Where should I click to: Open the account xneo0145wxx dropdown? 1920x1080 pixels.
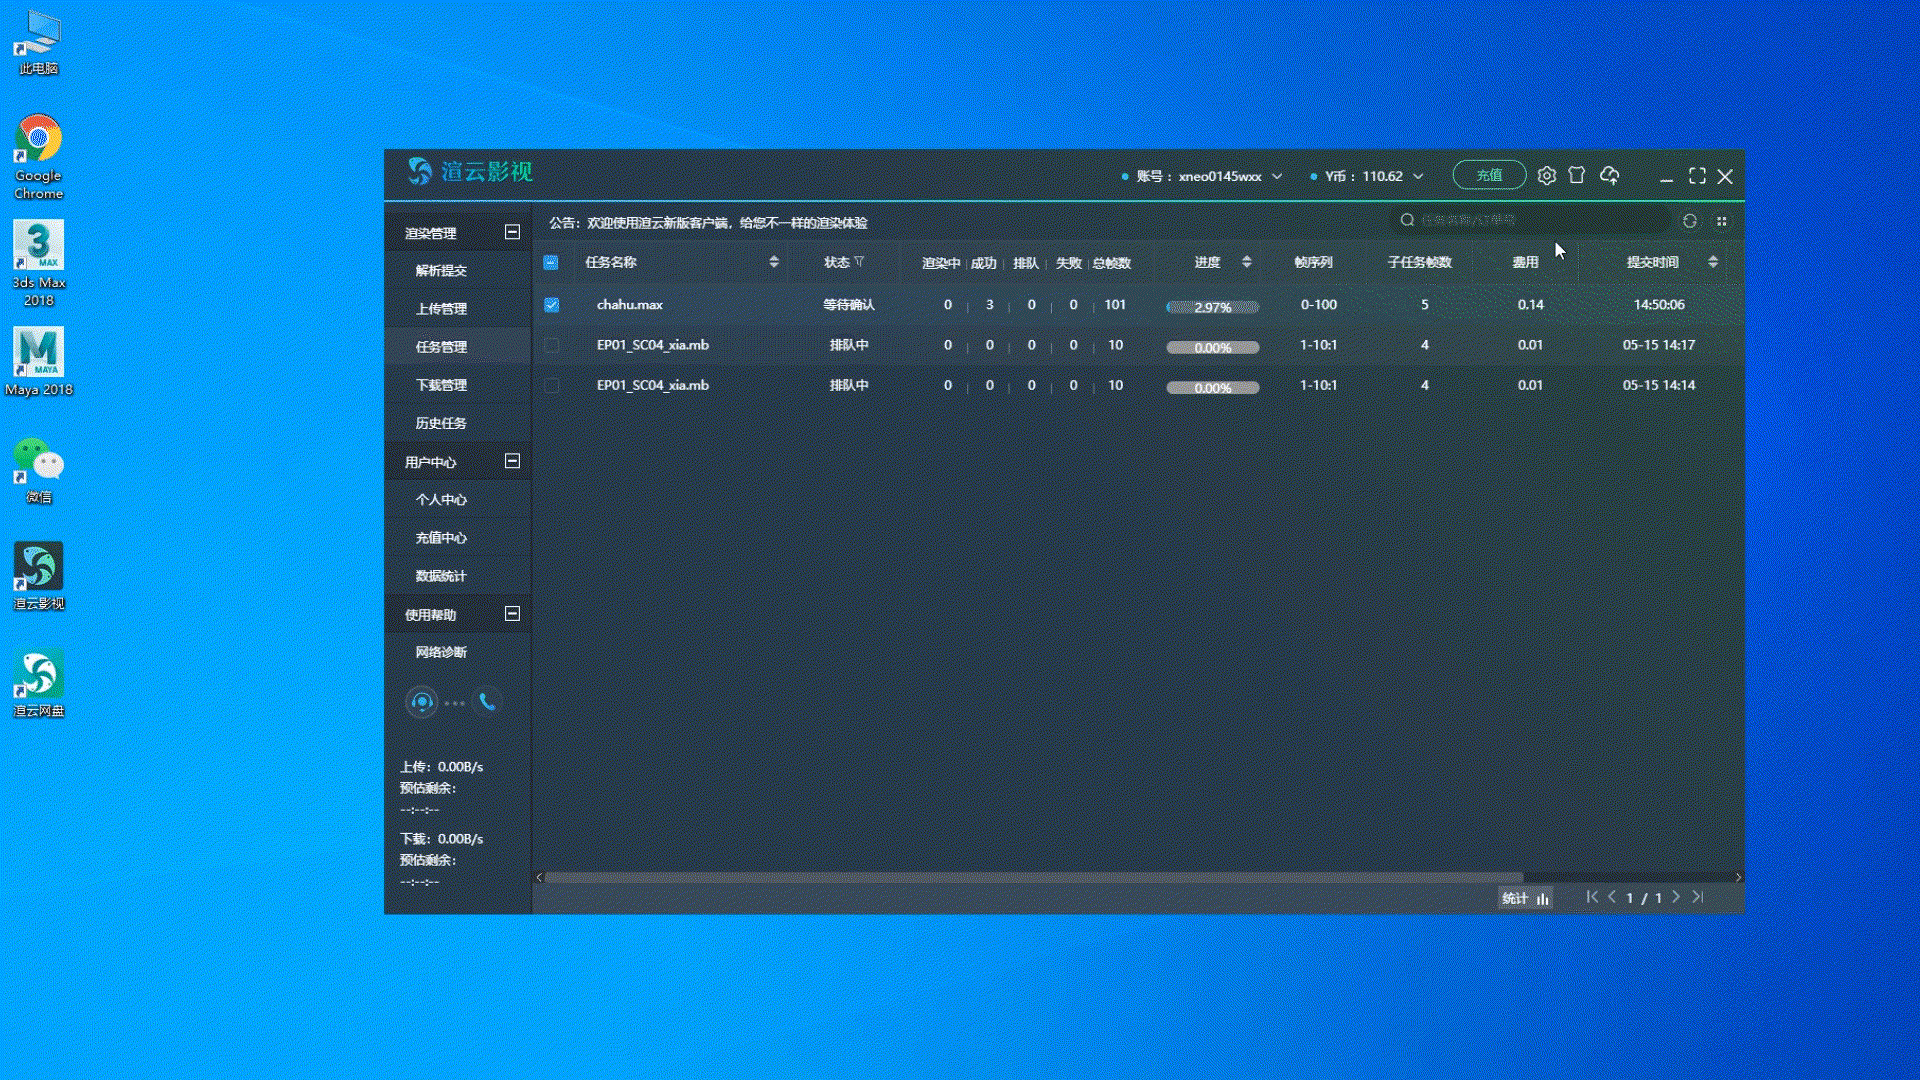pos(1277,176)
